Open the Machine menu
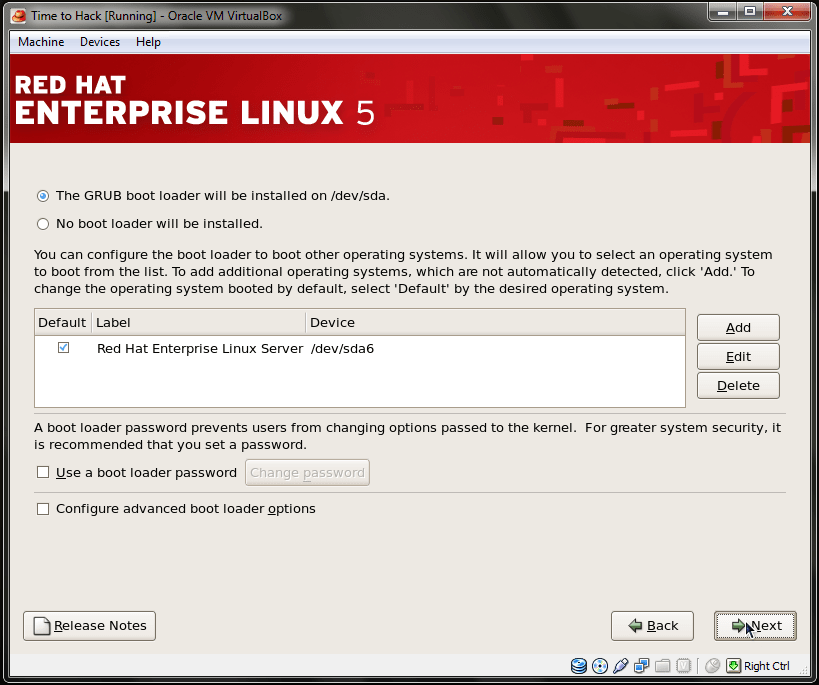 pos(41,42)
